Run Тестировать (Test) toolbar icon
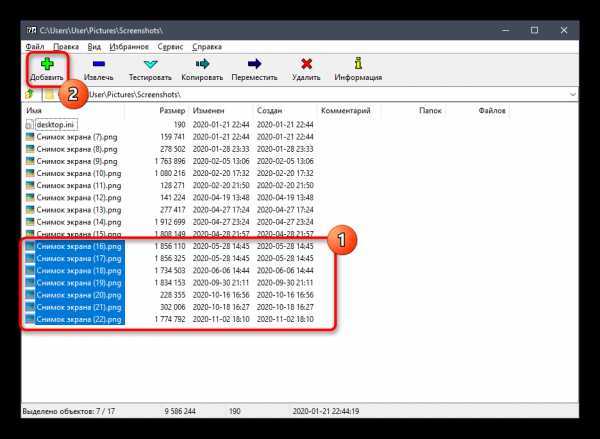The width and height of the screenshot is (600, 439). (150, 64)
